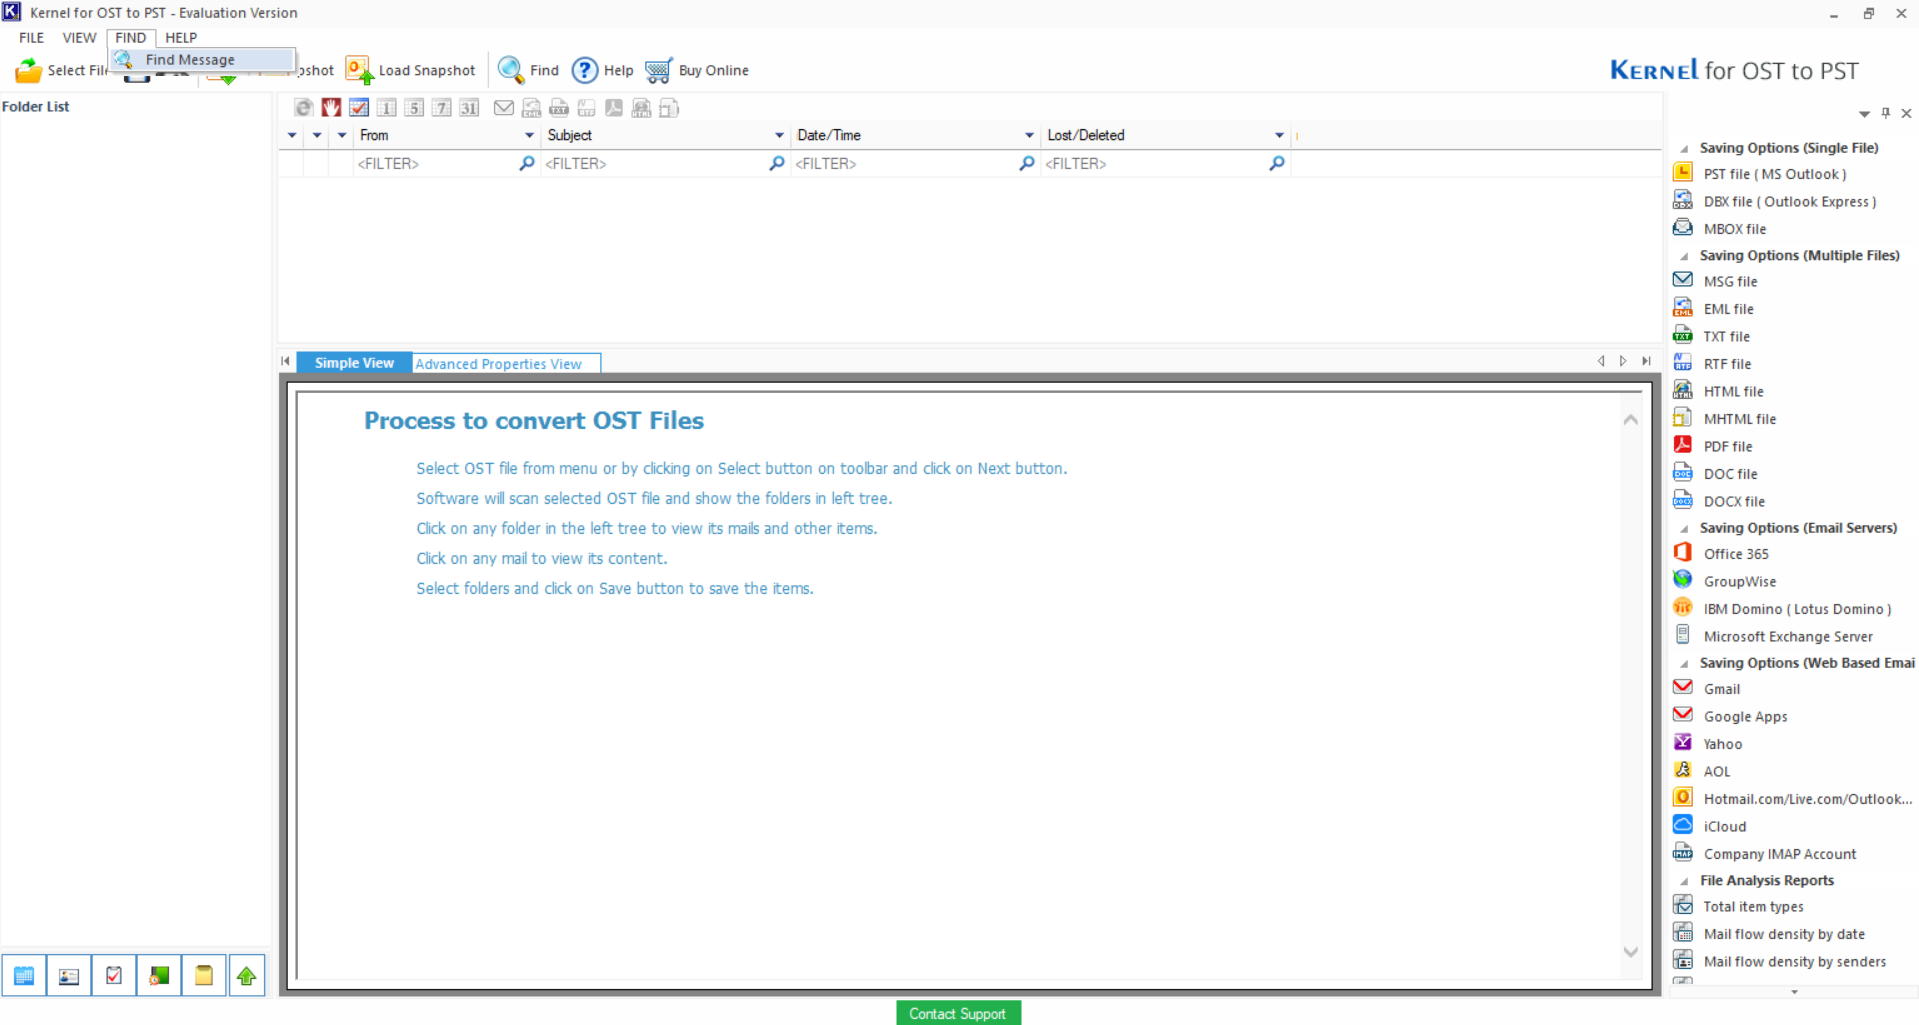Click the envelope MSG save icon

pyautogui.click(x=504, y=108)
